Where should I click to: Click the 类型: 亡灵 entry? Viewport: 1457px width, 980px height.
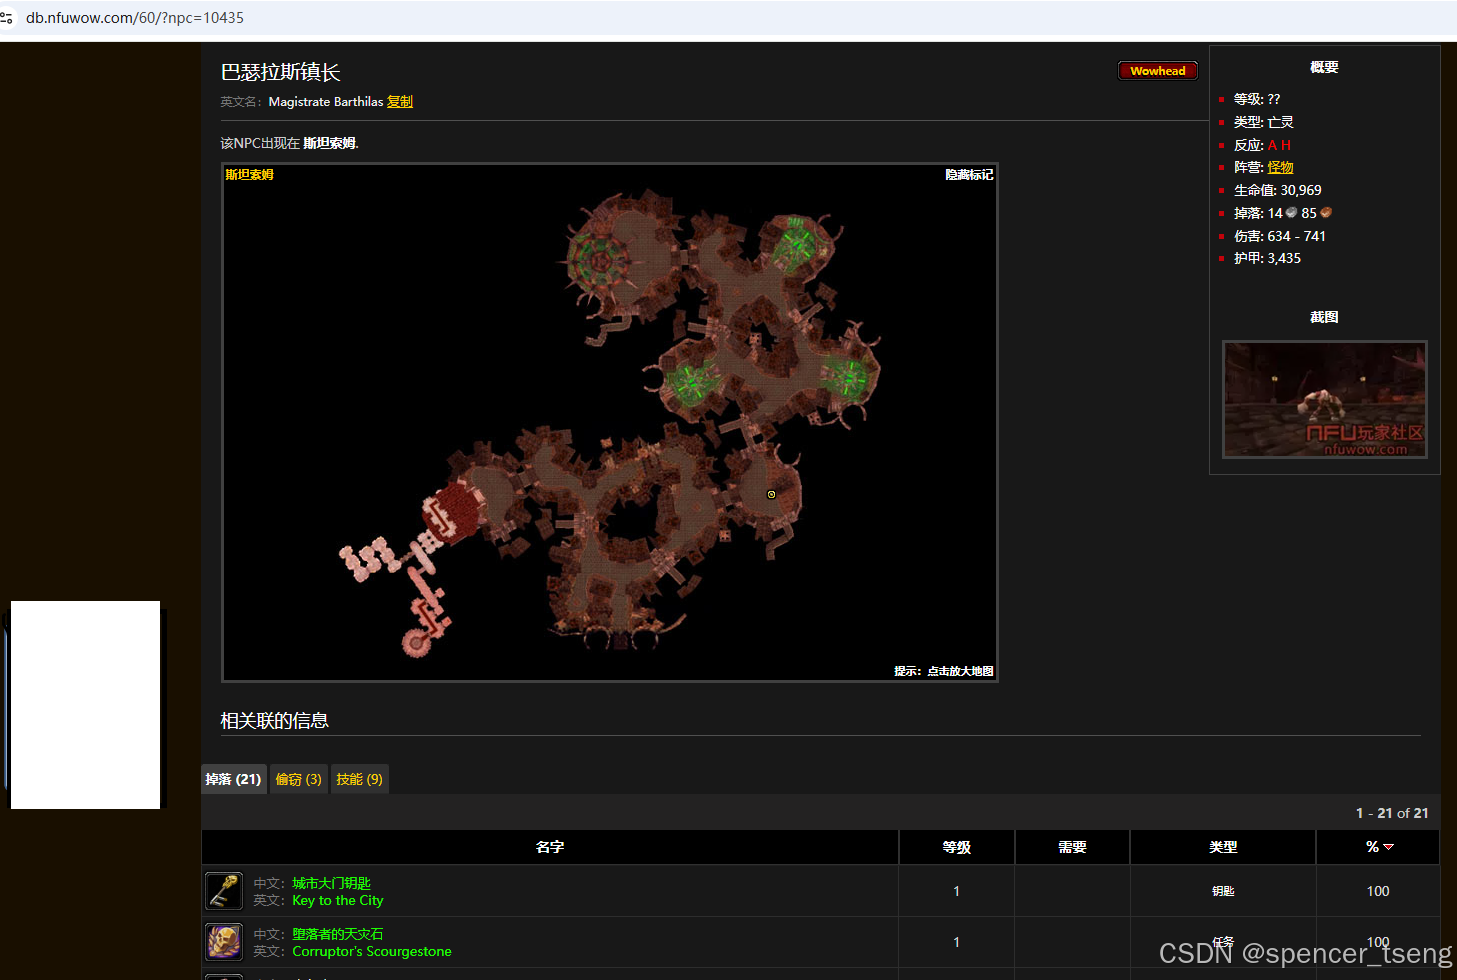coord(1264,122)
